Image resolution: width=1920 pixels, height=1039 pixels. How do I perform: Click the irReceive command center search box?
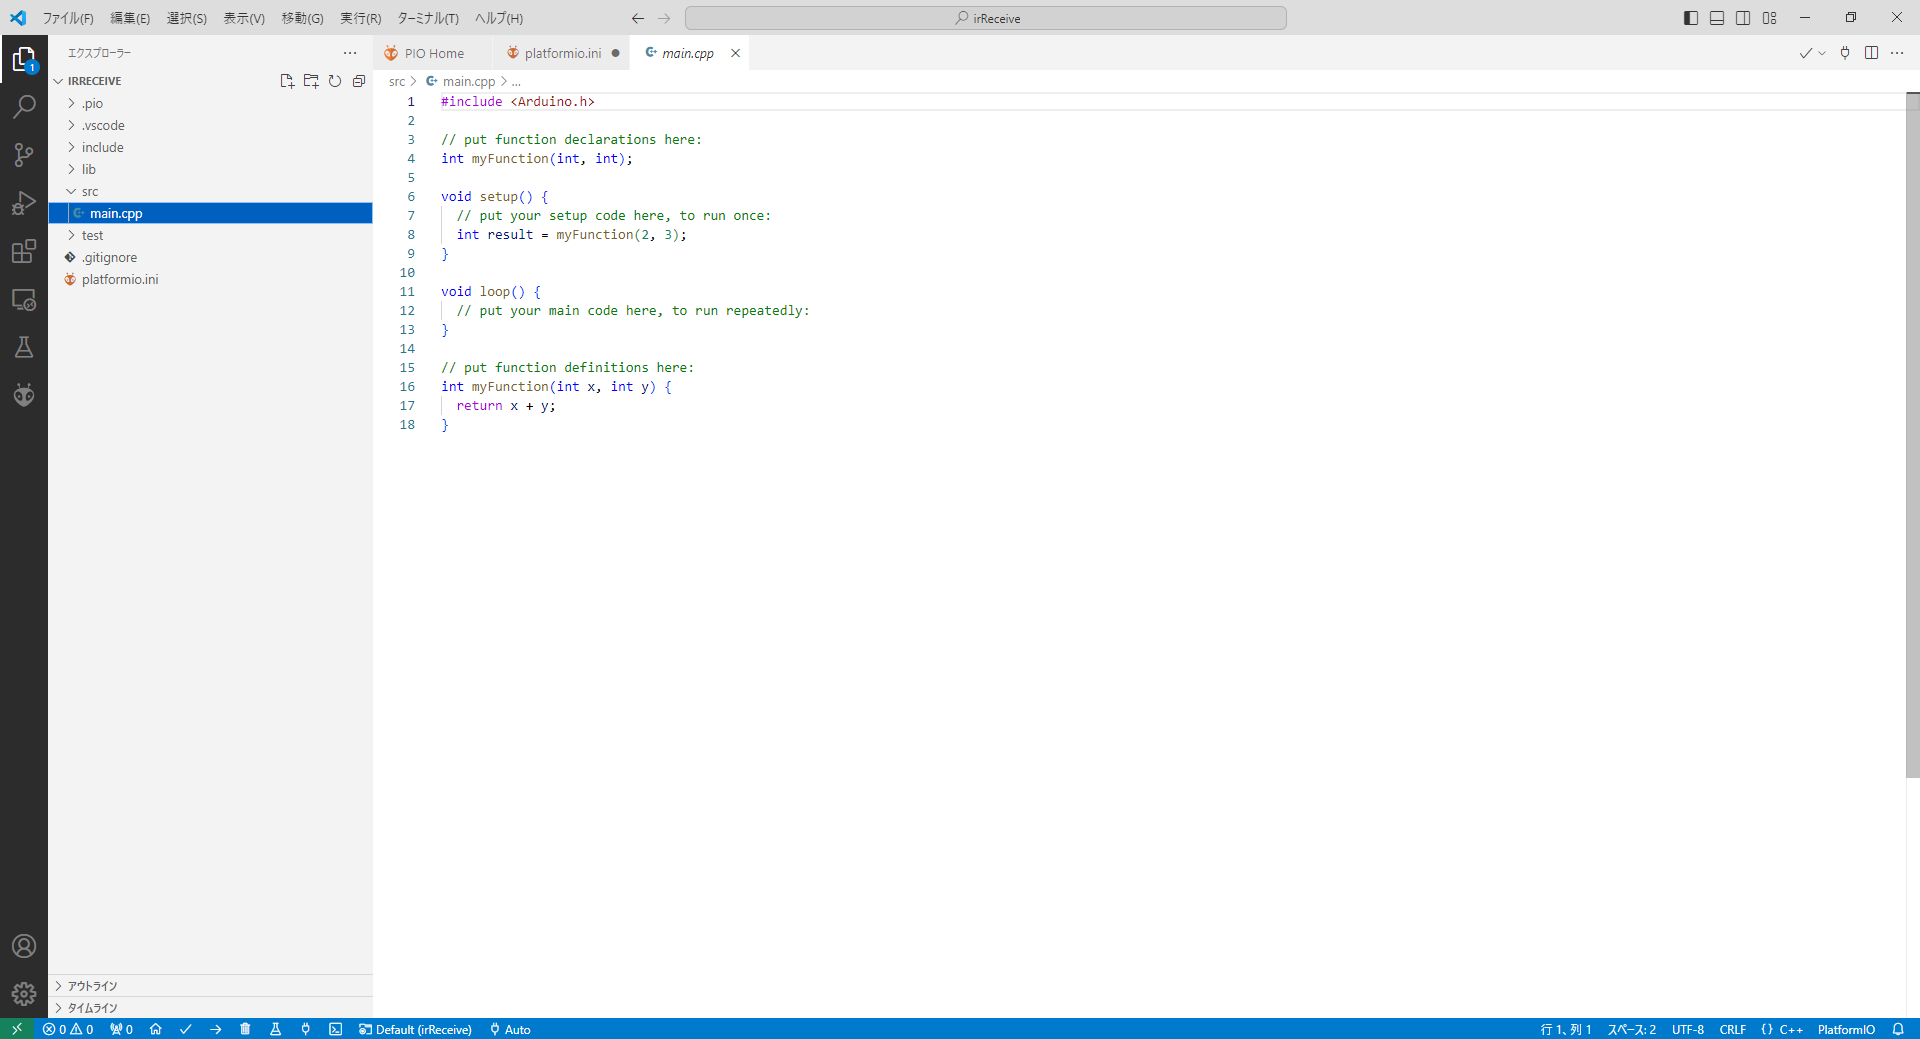click(985, 18)
